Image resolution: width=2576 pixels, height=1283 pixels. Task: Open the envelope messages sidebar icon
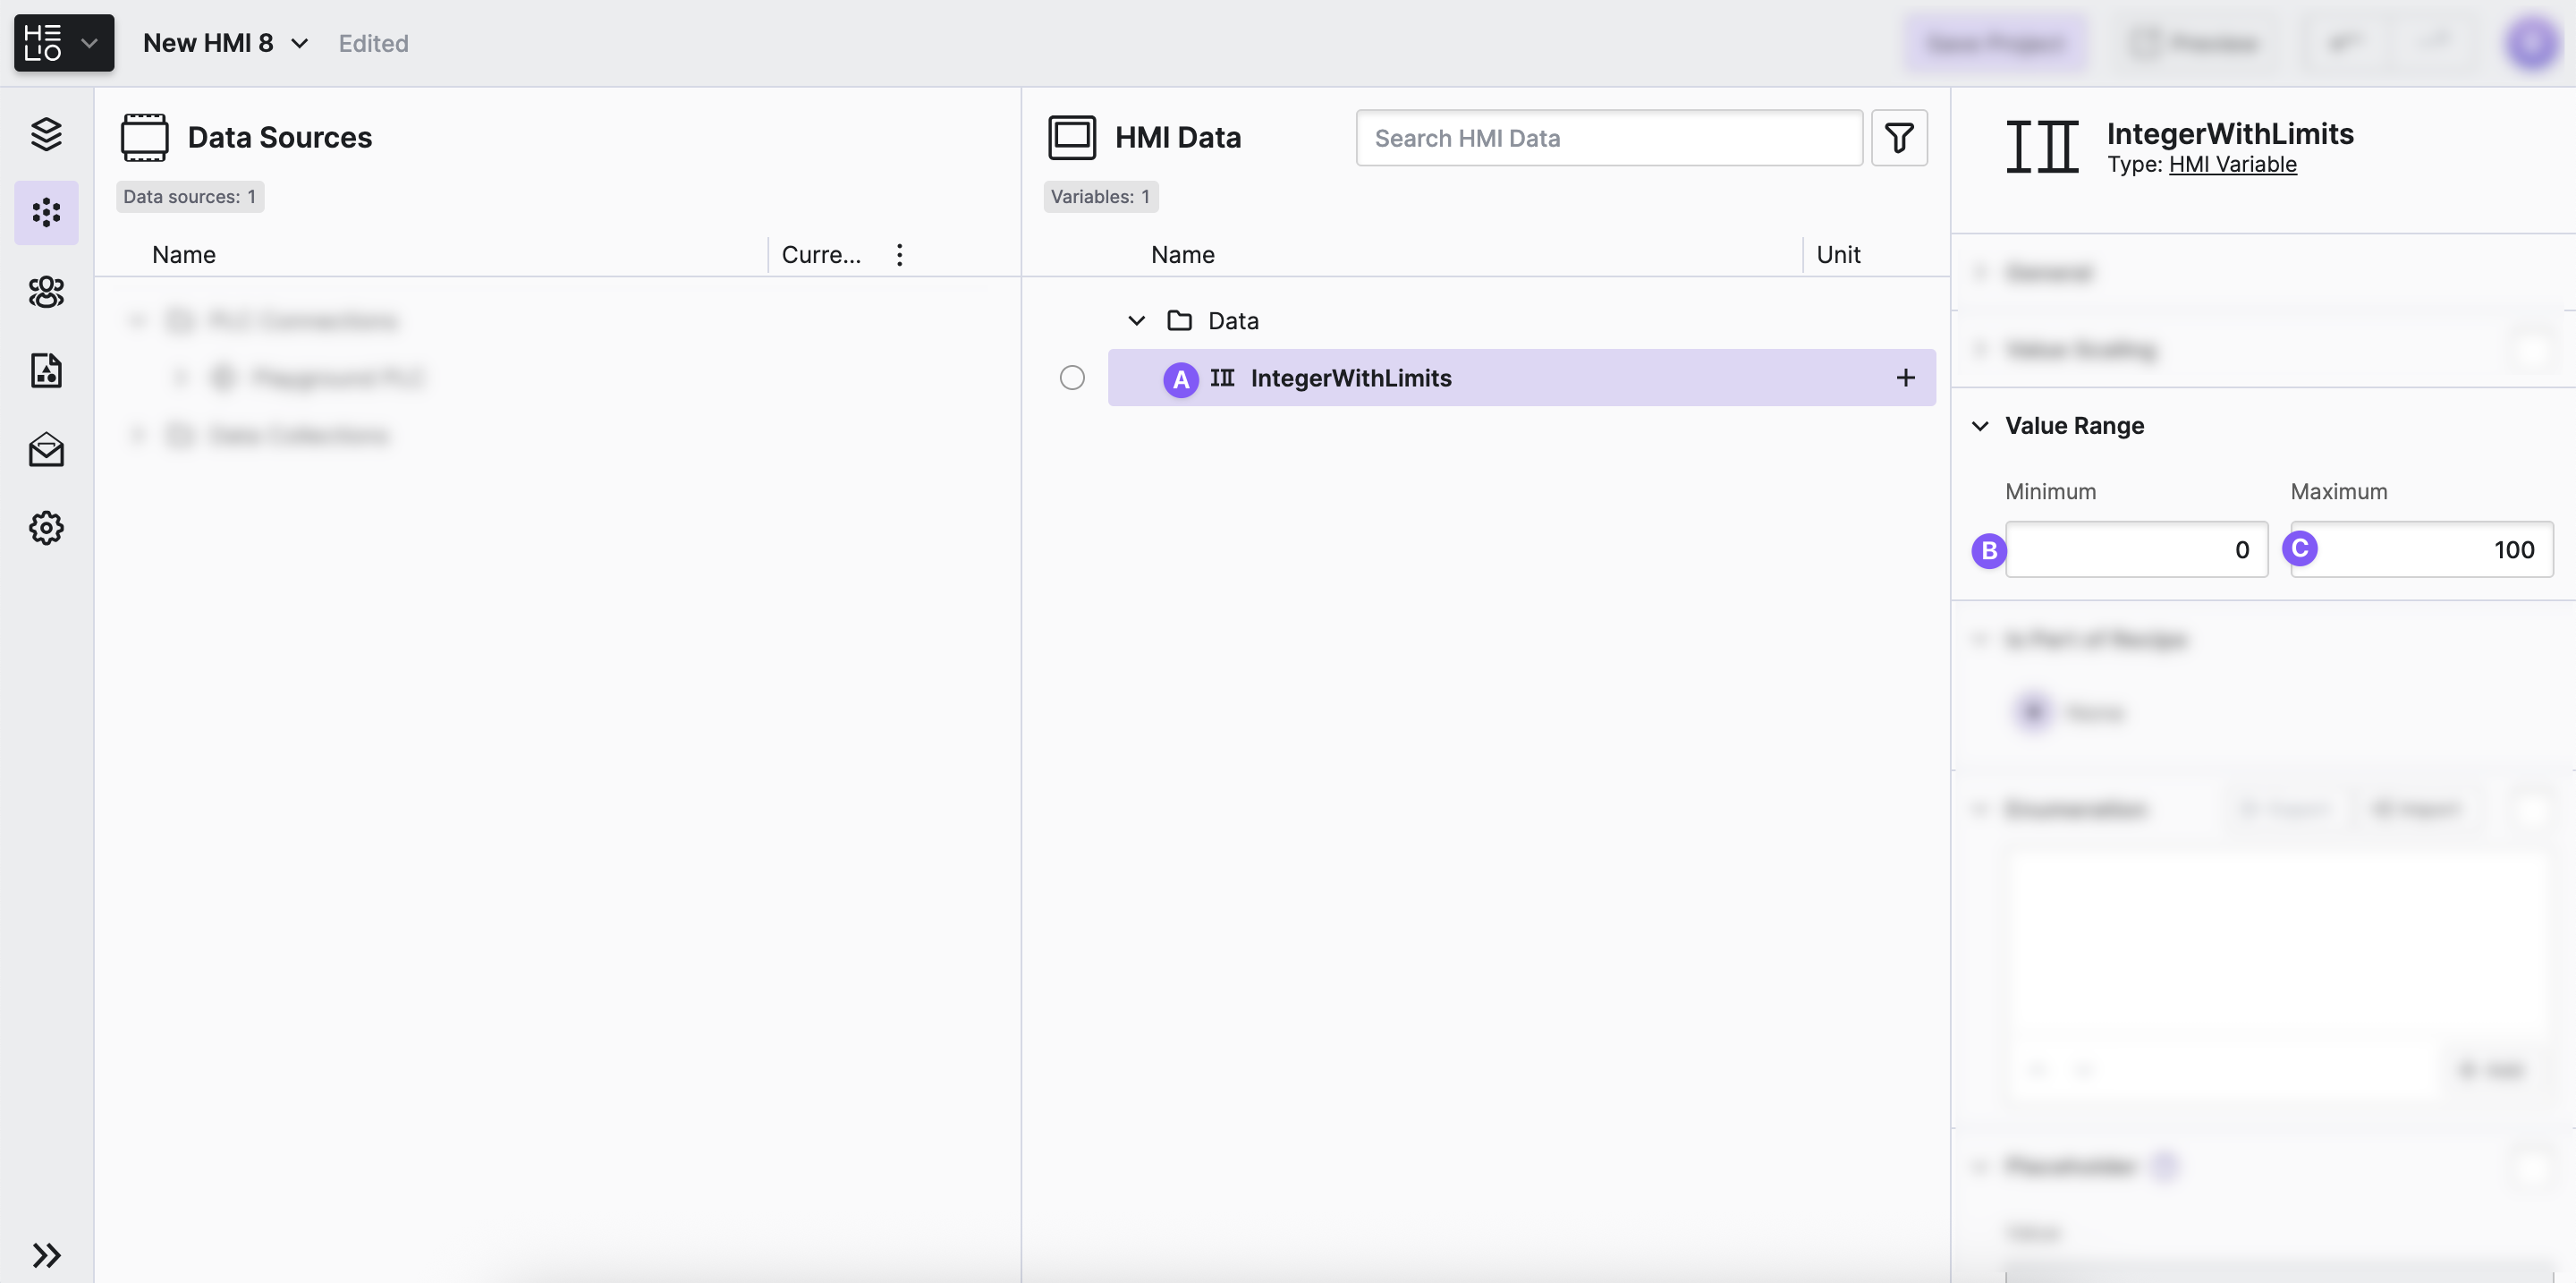pyautogui.click(x=46, y=449)
